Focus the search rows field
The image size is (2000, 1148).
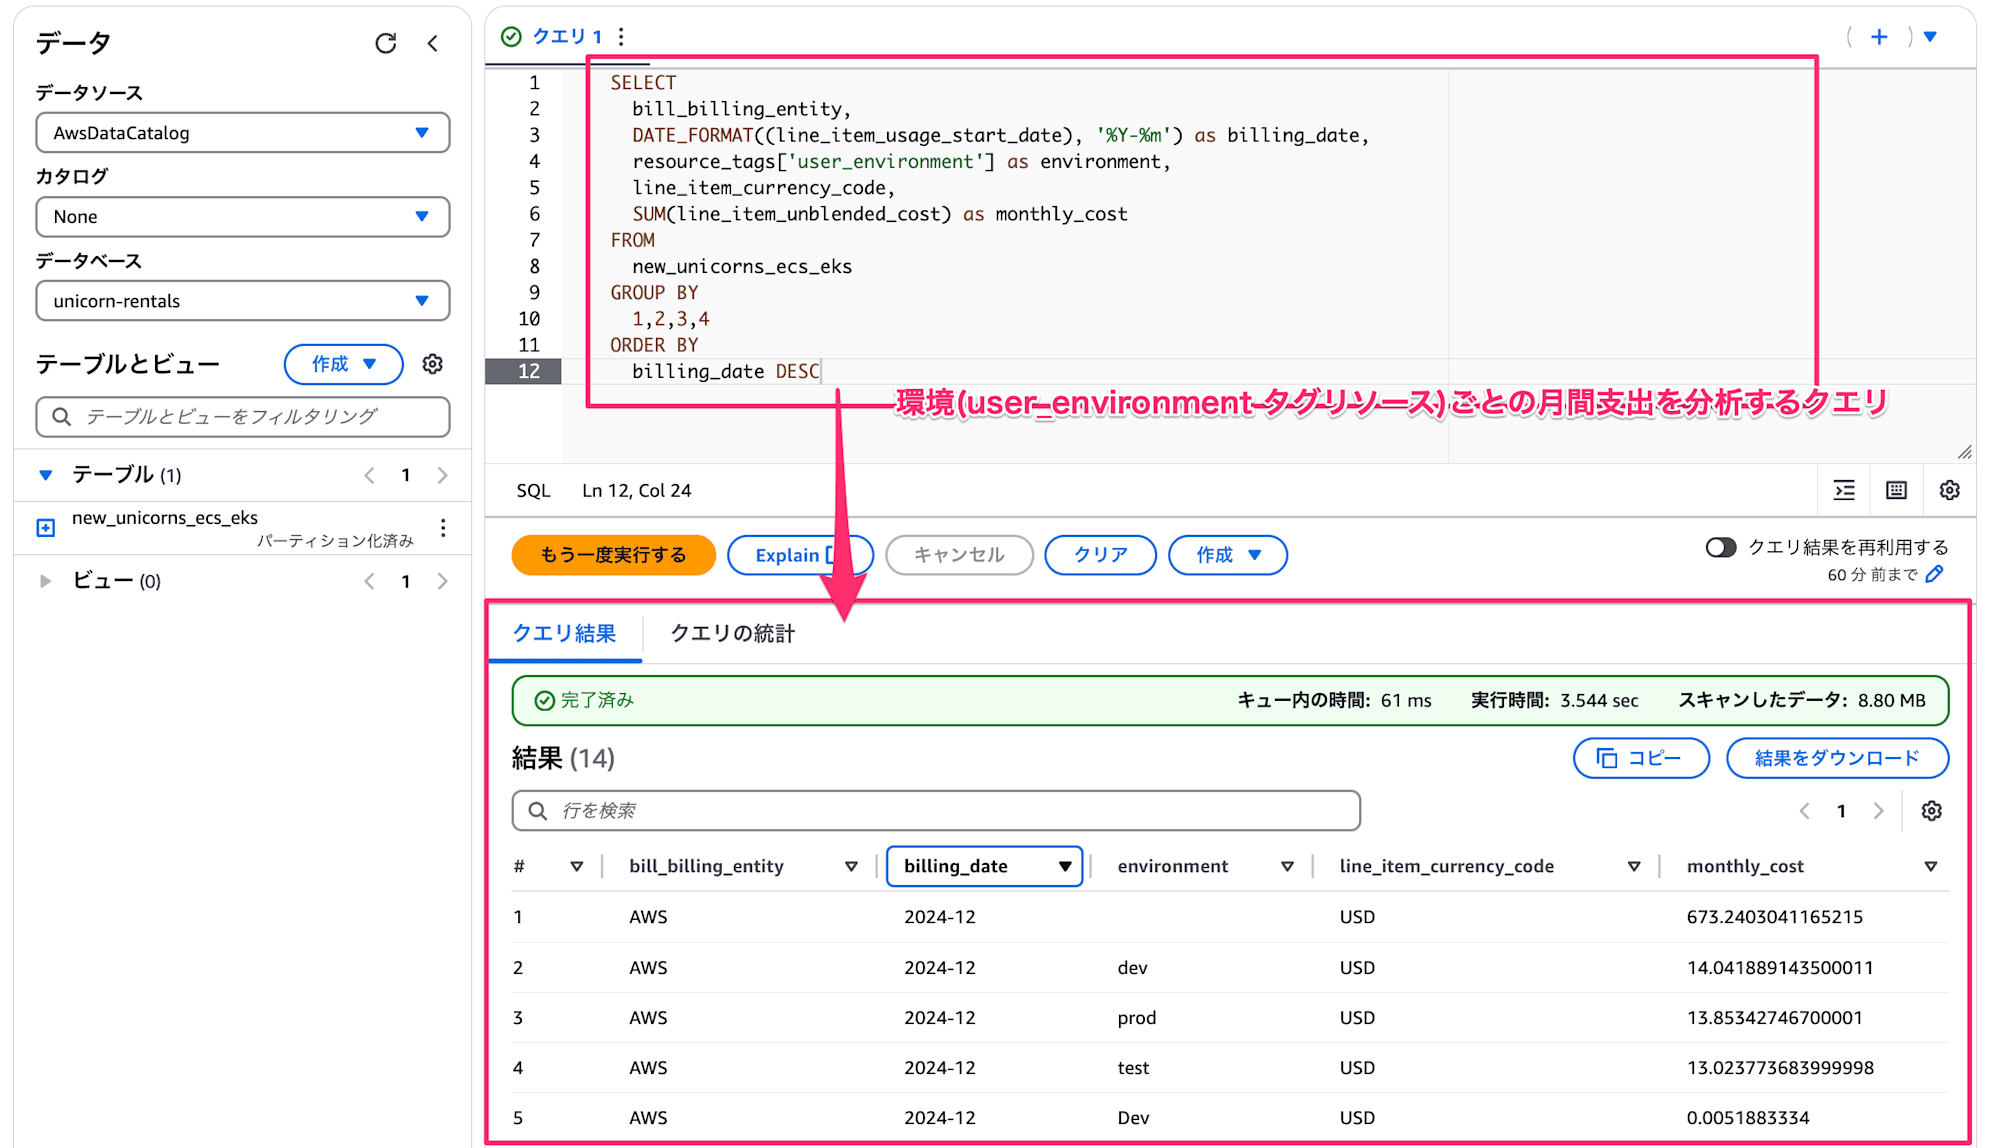pyautogui.click(x=936, y=811)
